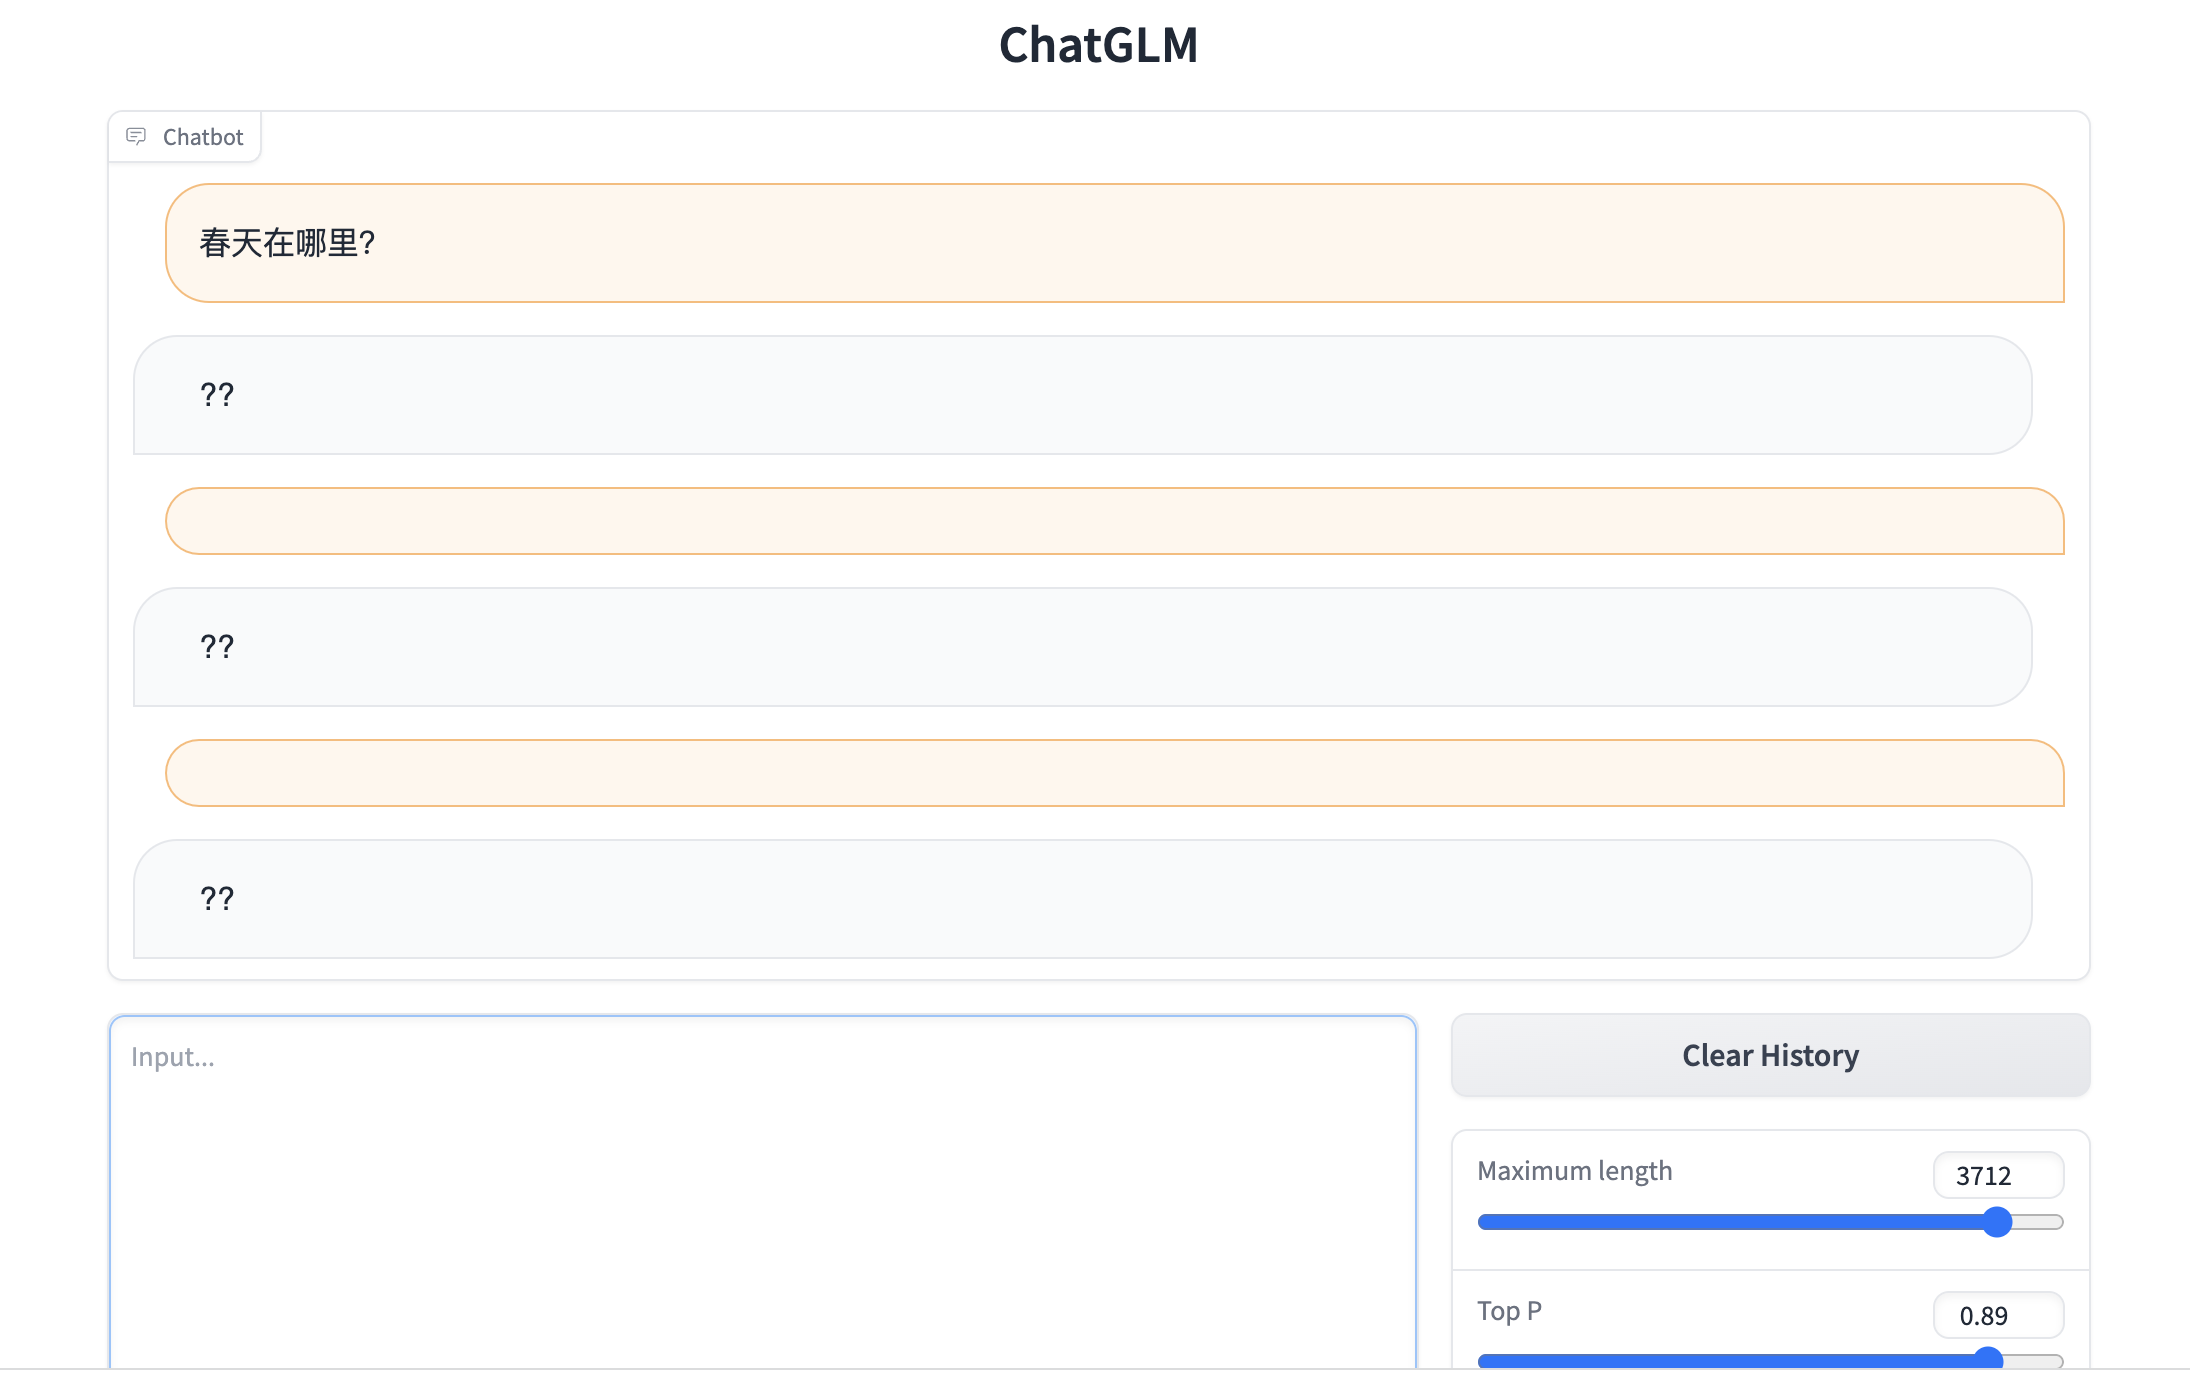Click the Chatbot label text
Image resolution: width=2190 pixels, height=1378 pixels.
pyautogui.click(x=202, y=137)
